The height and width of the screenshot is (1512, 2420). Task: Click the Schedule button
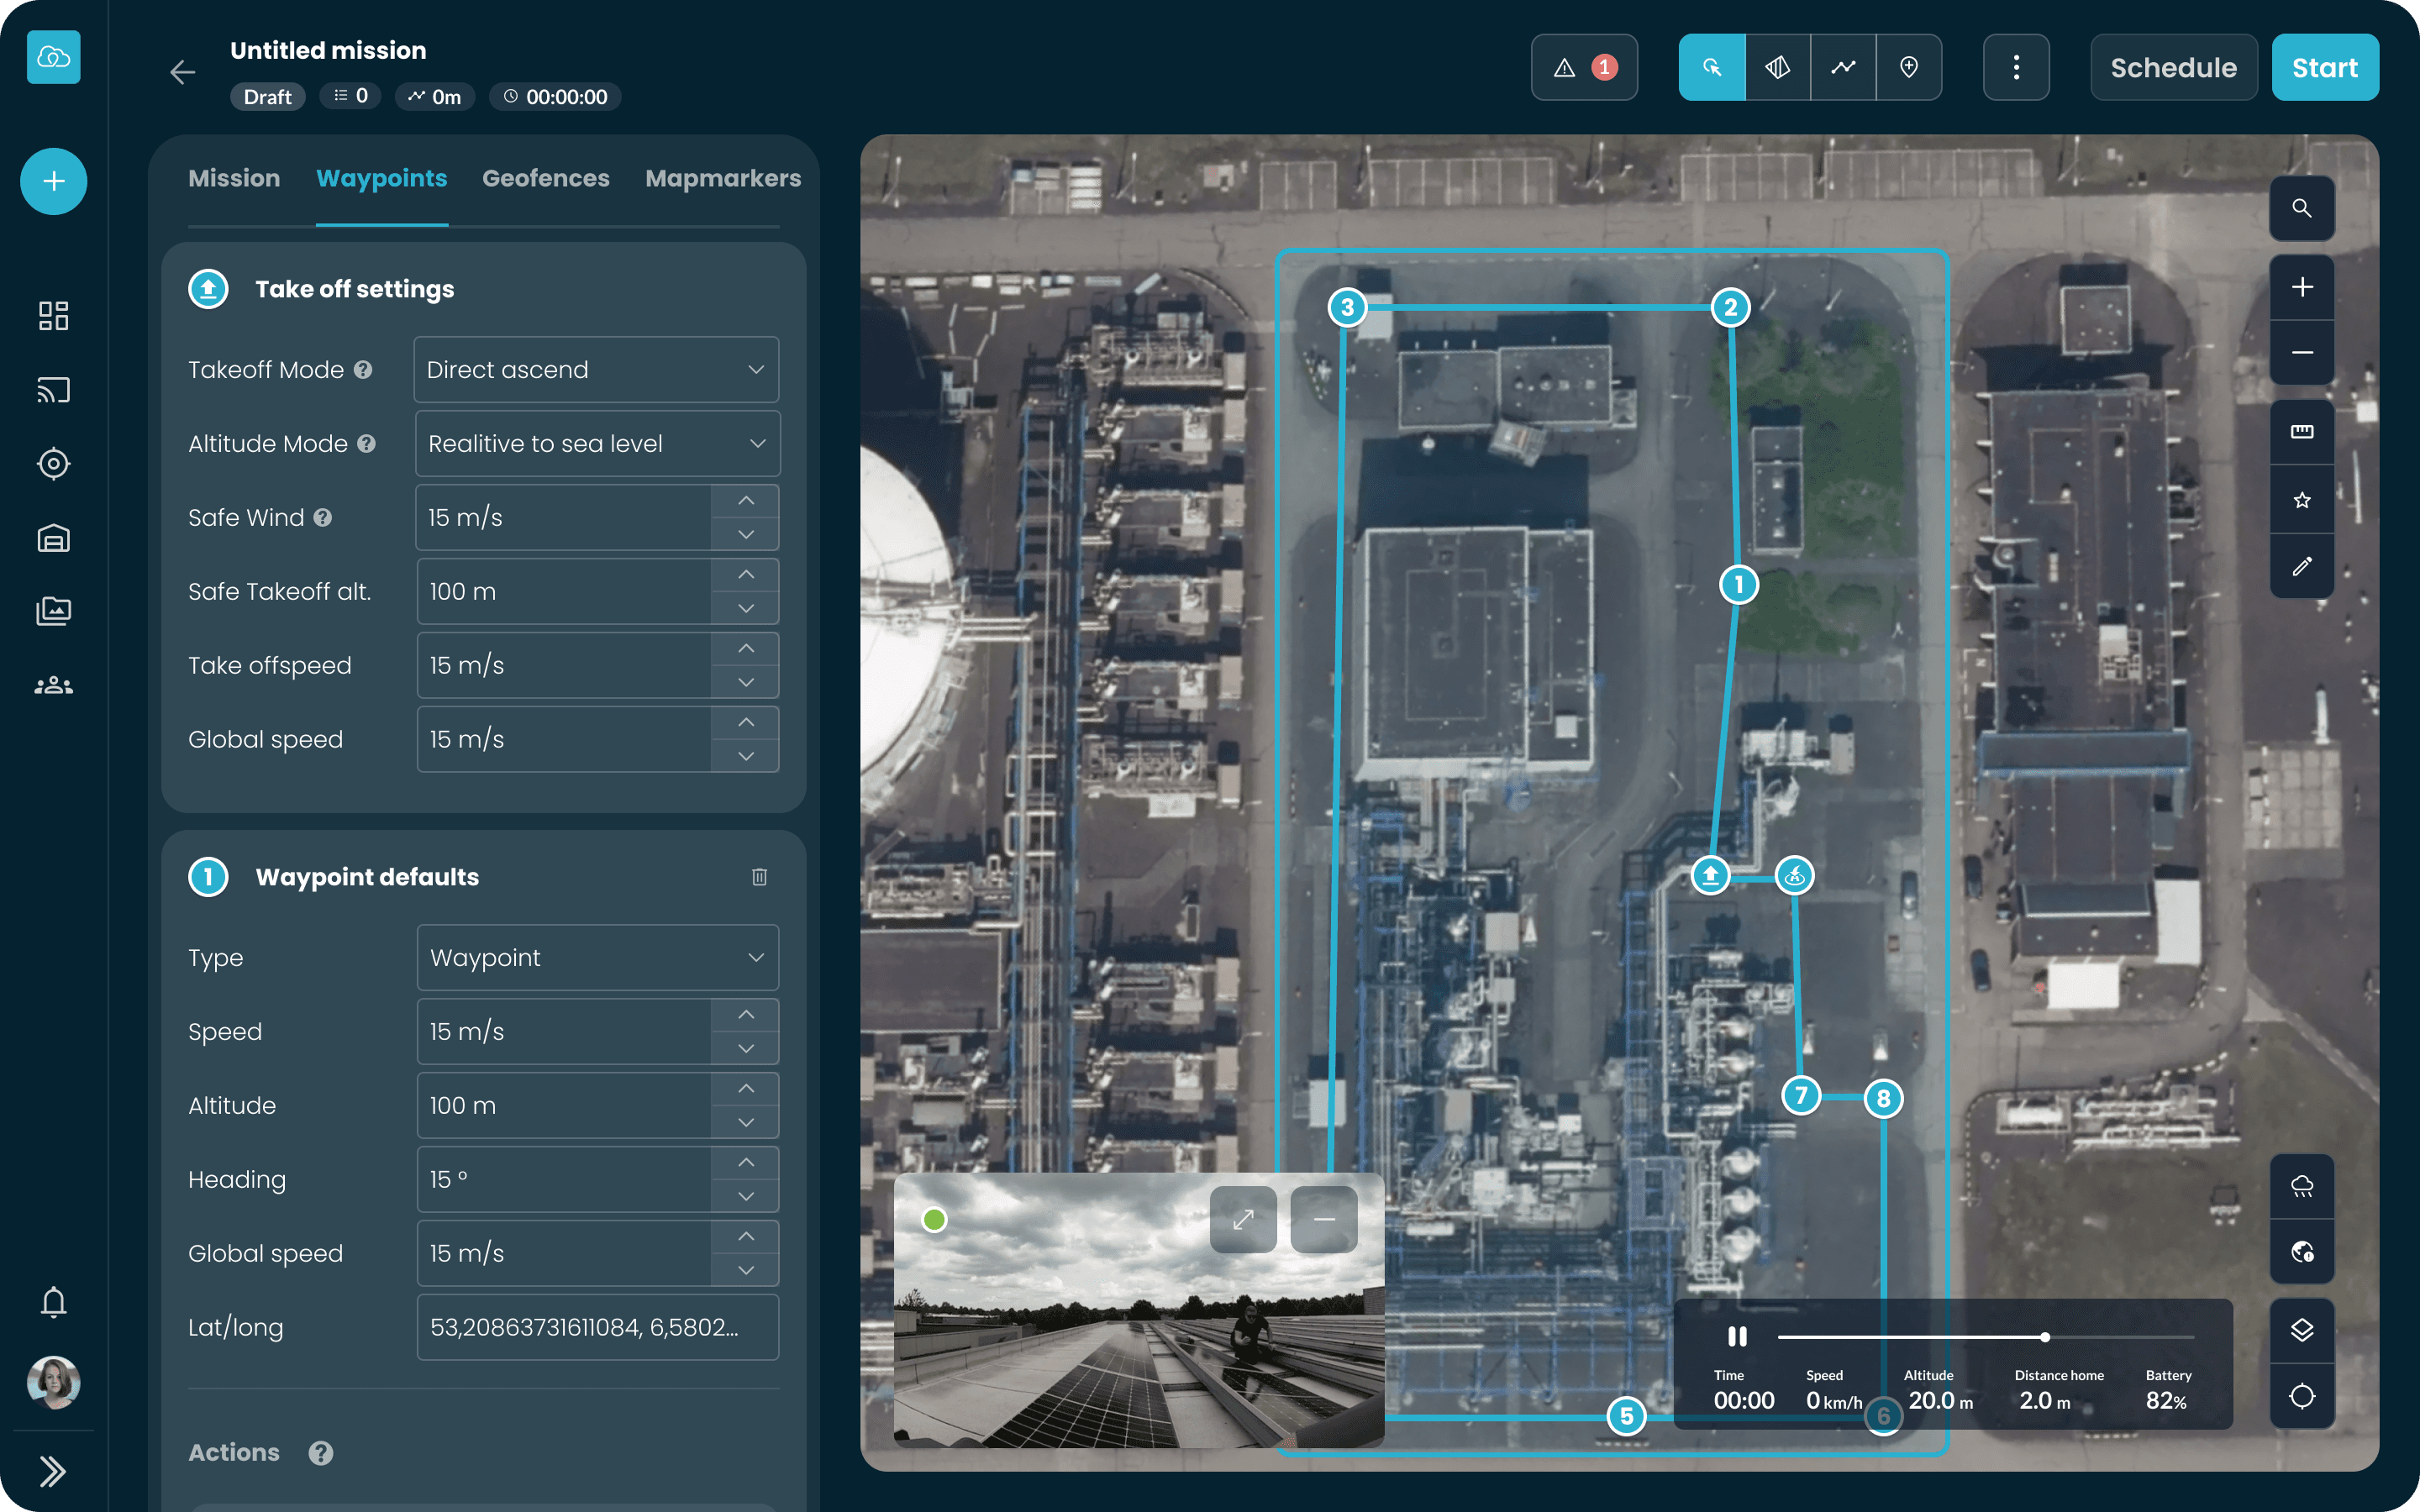[2172, 67]
